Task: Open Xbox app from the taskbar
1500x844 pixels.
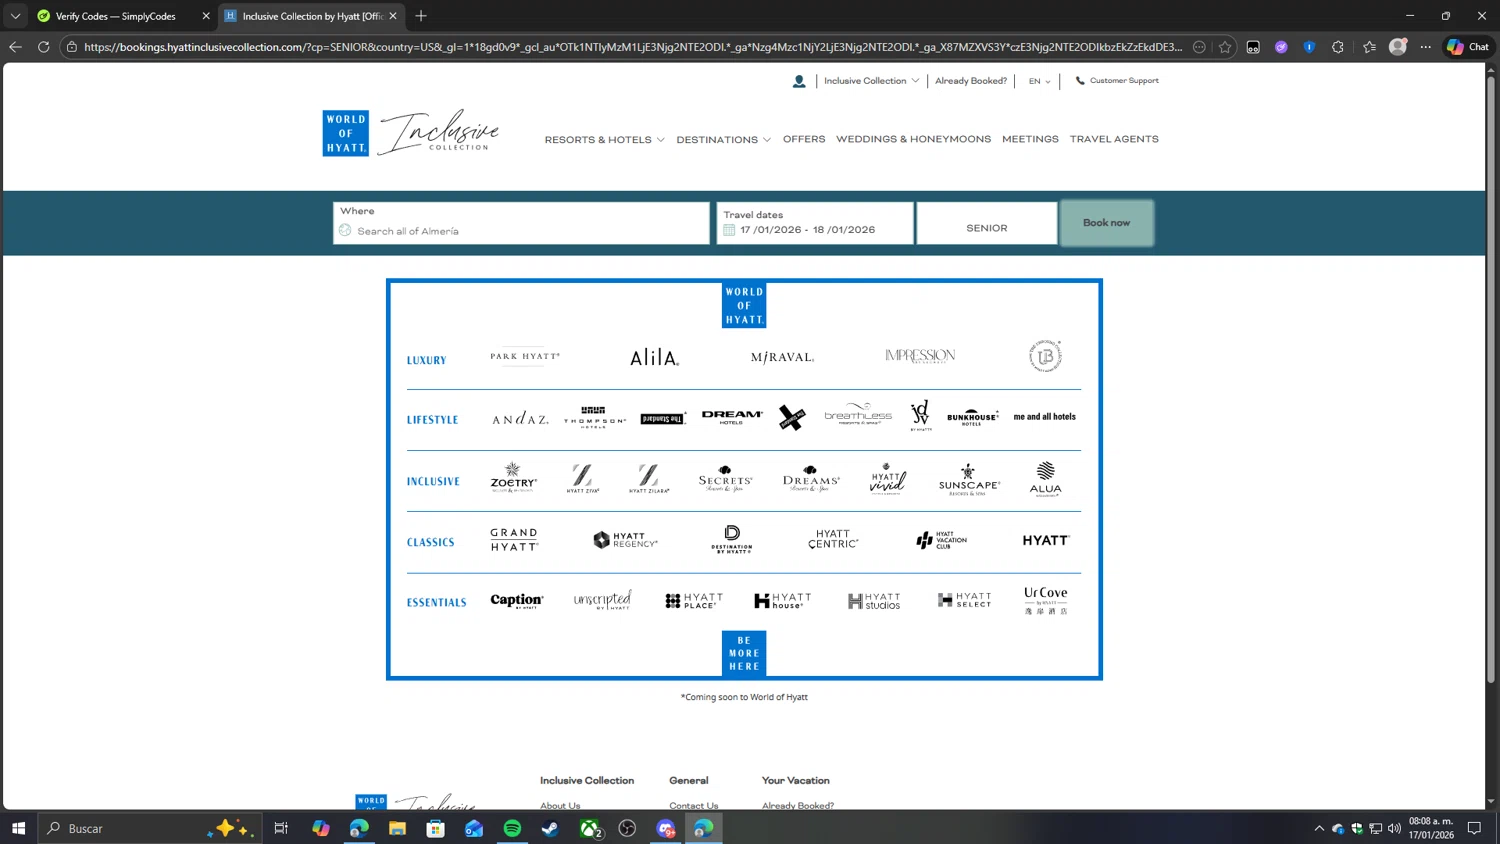Action: pyautogui.click(x=590, y=828)
